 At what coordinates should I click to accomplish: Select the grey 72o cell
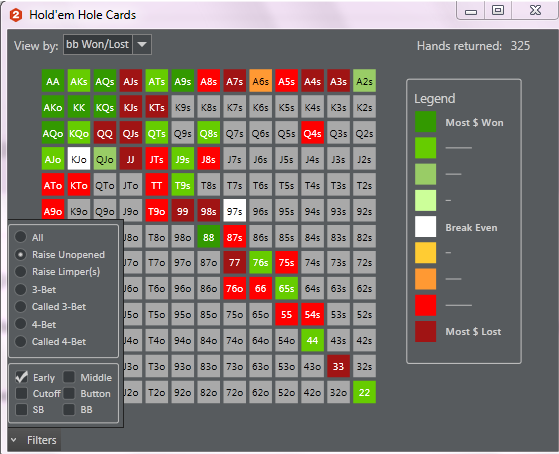pyautogui.click(x=235, y=392)
